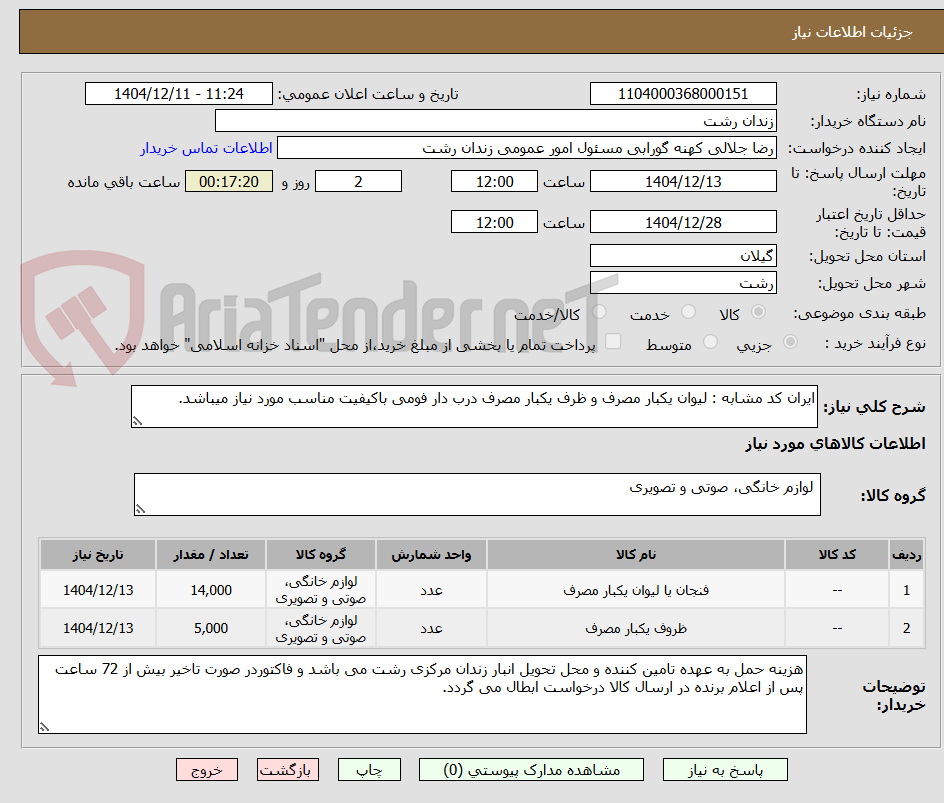Open مشاهده مدارک پیوستی (0) button

pos(532,770)
